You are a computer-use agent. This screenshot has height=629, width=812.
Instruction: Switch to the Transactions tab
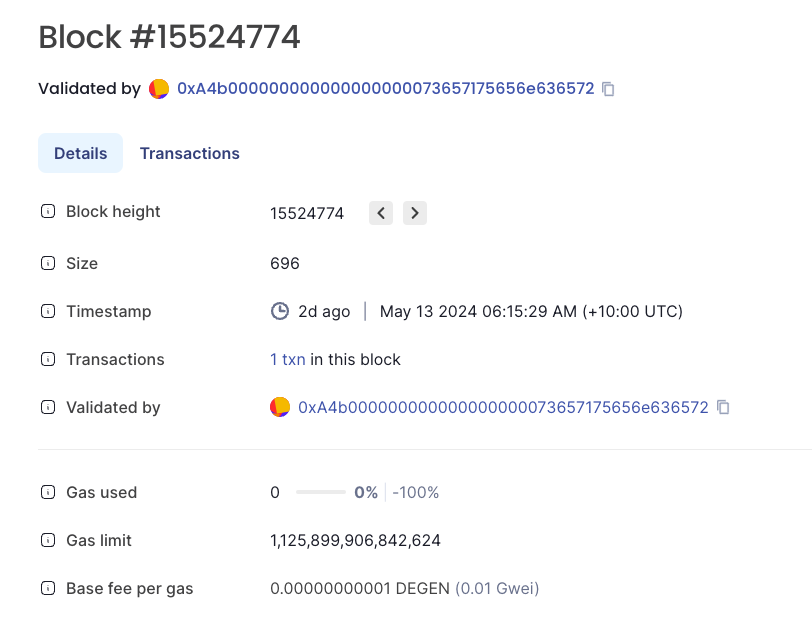pyautogui.click(x=190, y=153)
